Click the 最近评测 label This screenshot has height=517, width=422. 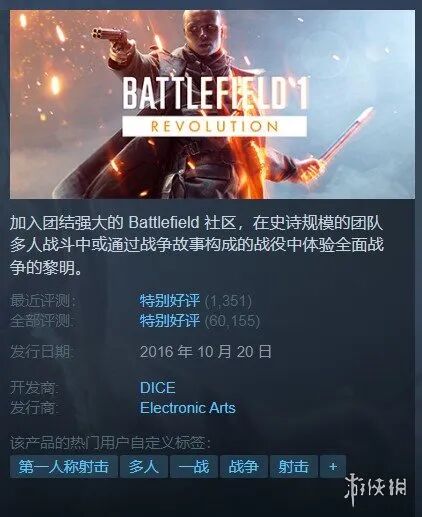[x=43, y=301]
